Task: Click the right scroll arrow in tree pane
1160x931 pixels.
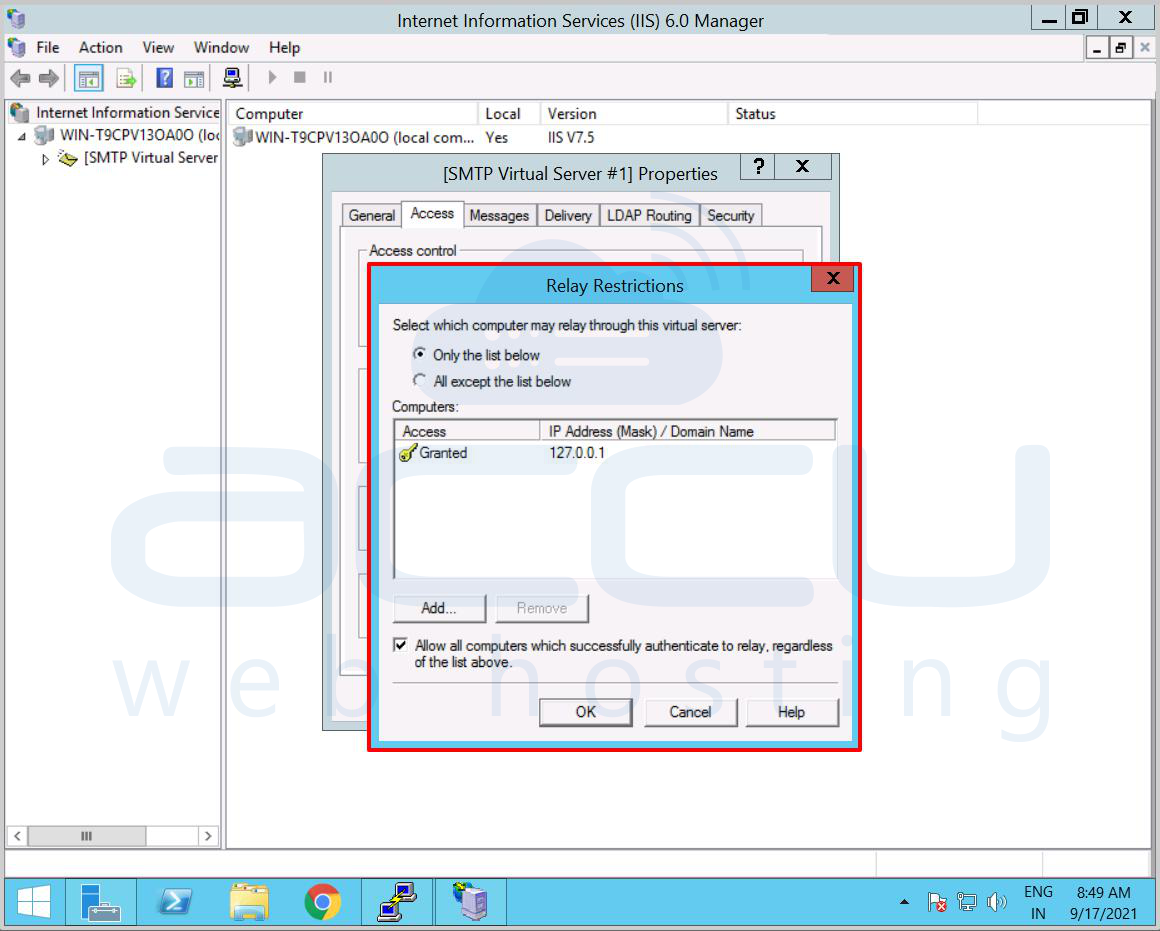Action: pos(209,836)
